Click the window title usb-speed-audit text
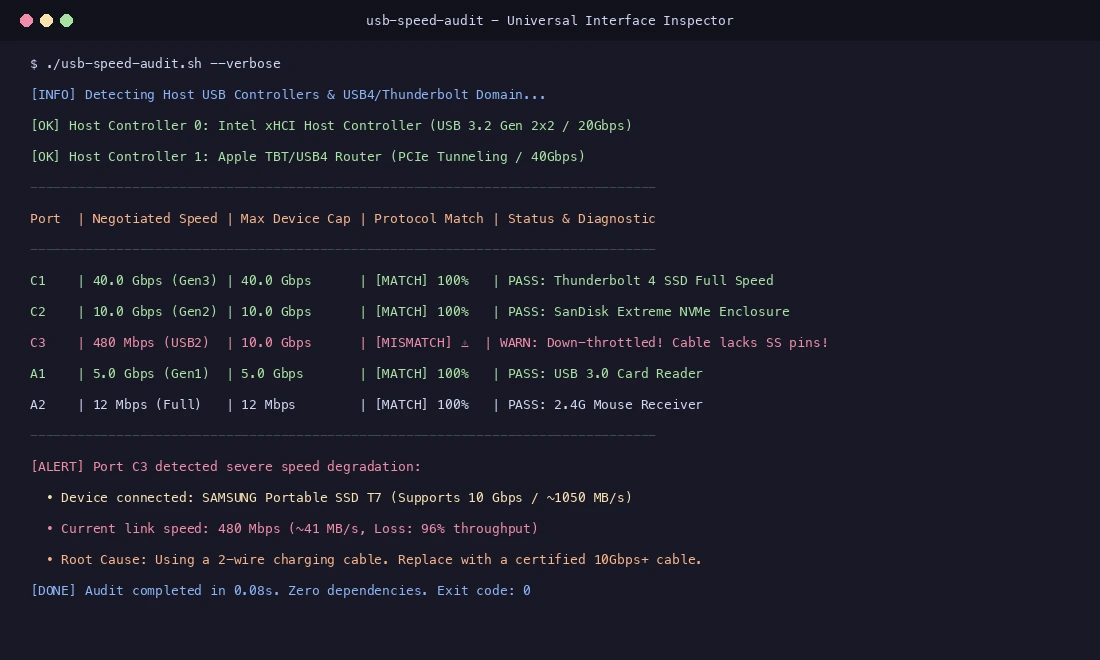 (549, 20)
